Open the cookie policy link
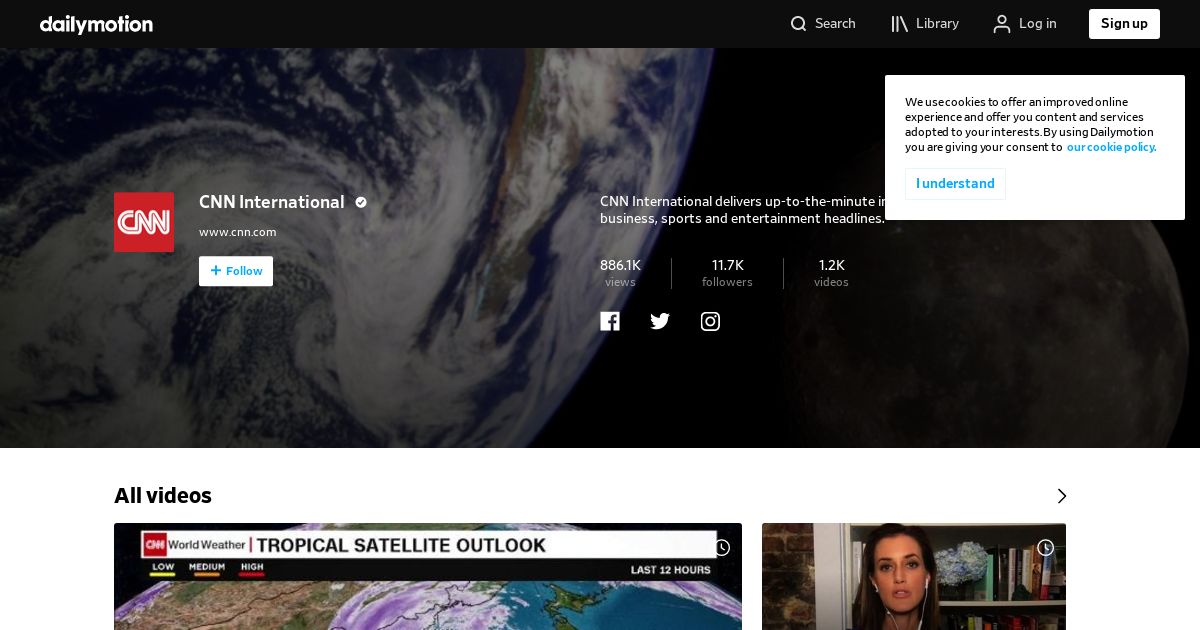 pos(1111,147)
